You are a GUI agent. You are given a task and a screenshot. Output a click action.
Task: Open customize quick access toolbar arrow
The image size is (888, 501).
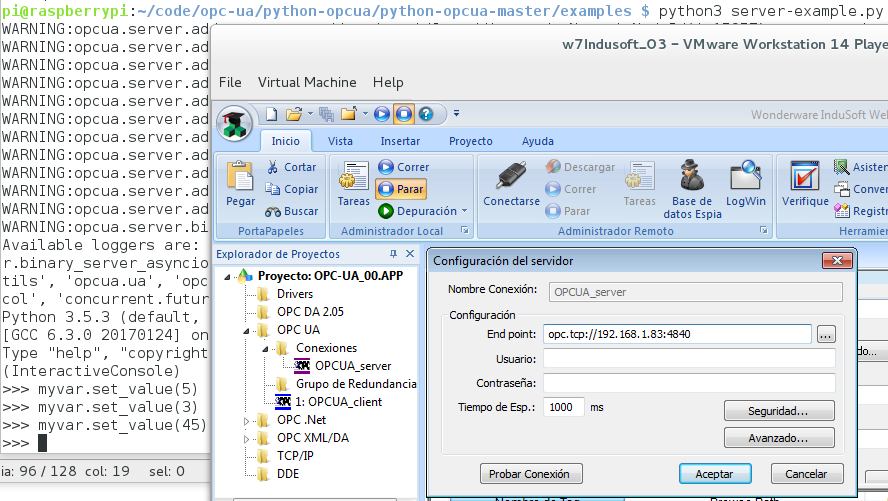coord(456,114)
